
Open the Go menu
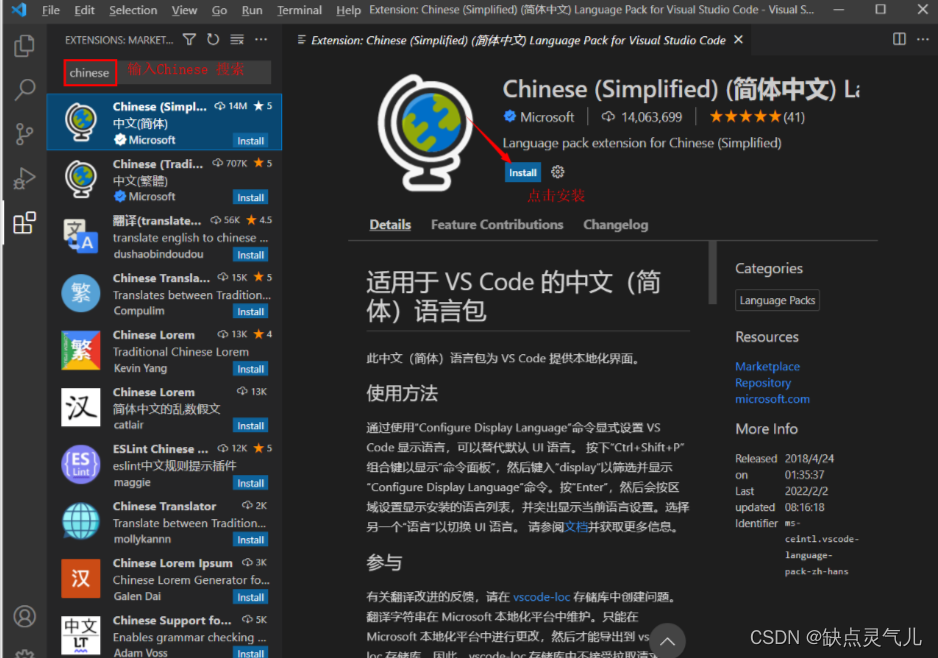220,10
